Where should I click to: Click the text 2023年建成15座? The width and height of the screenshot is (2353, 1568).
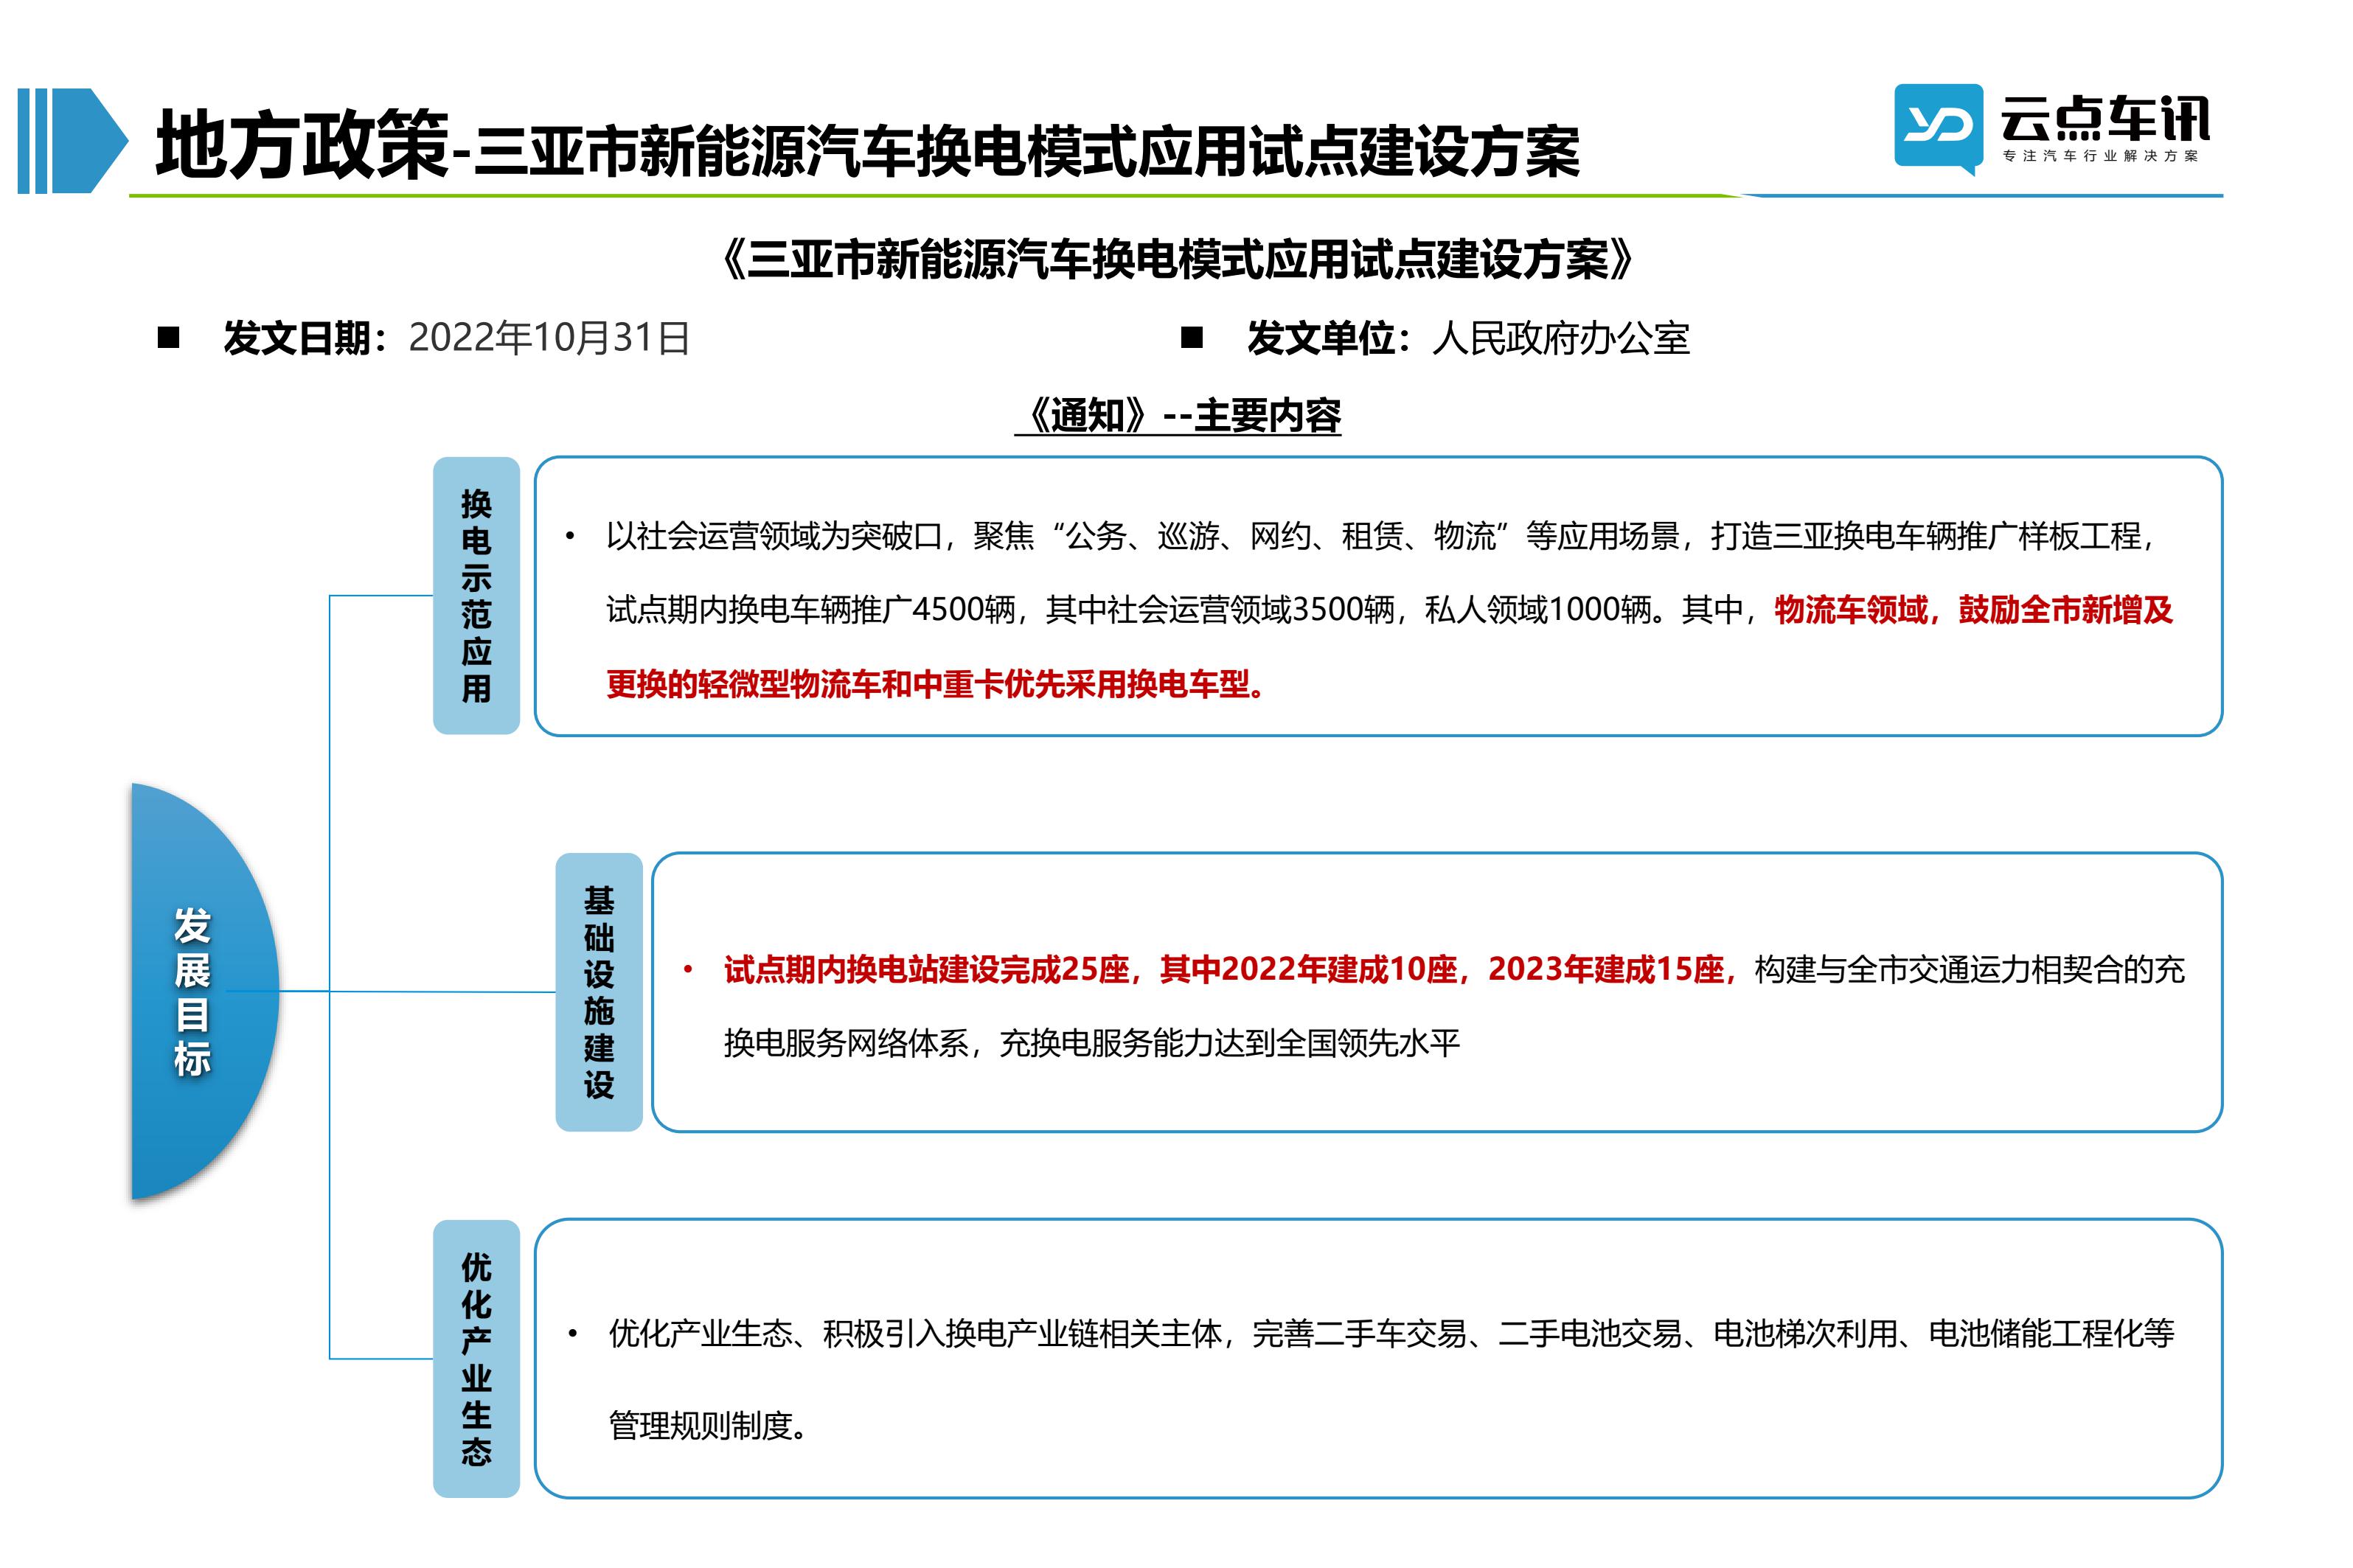coord(1606,970)
